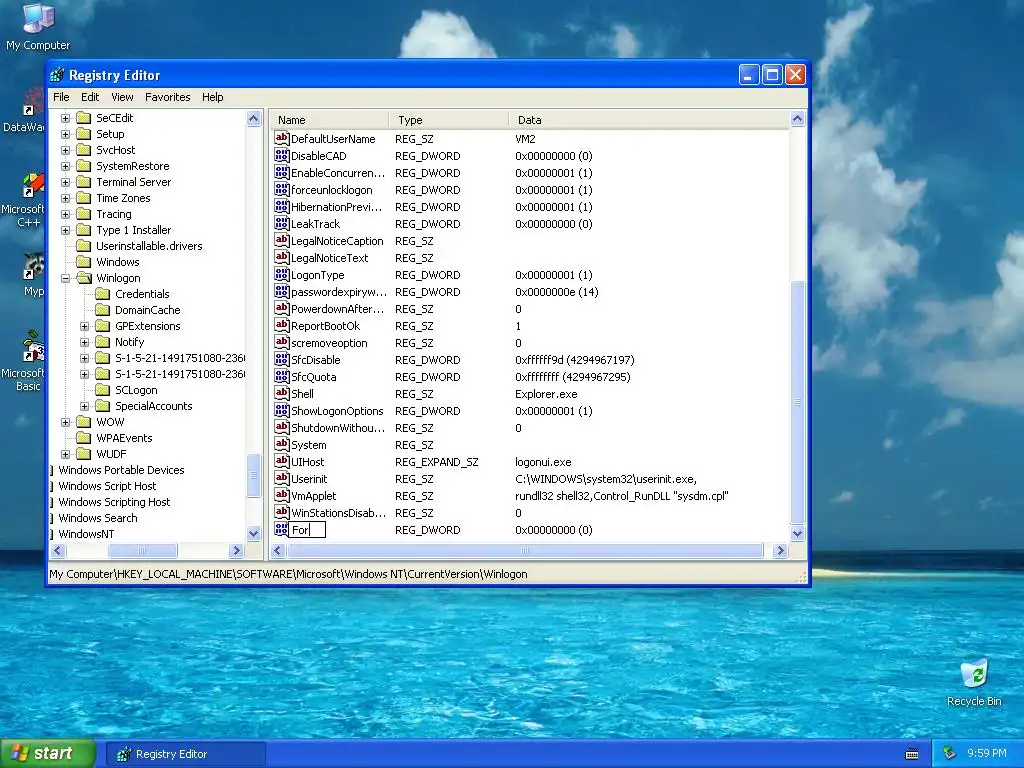The width and height of the screenshot is (1024, 768).
Task: Click the LogonType DWORD icon
Action: click(x=281, y=274)
